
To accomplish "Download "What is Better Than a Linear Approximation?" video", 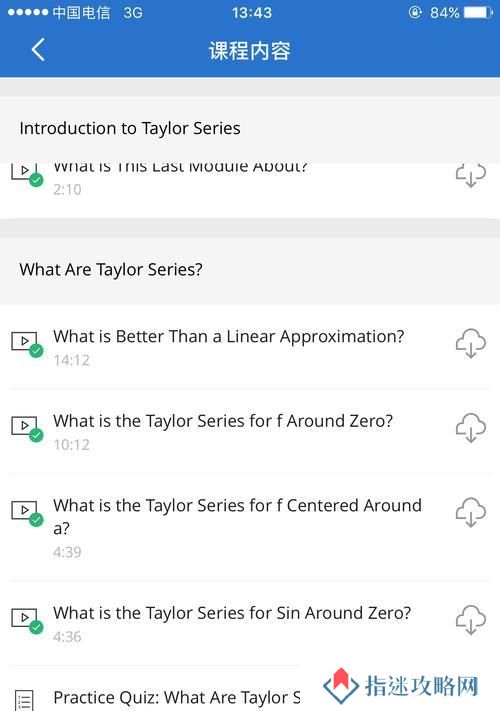I will coord(471,343).
